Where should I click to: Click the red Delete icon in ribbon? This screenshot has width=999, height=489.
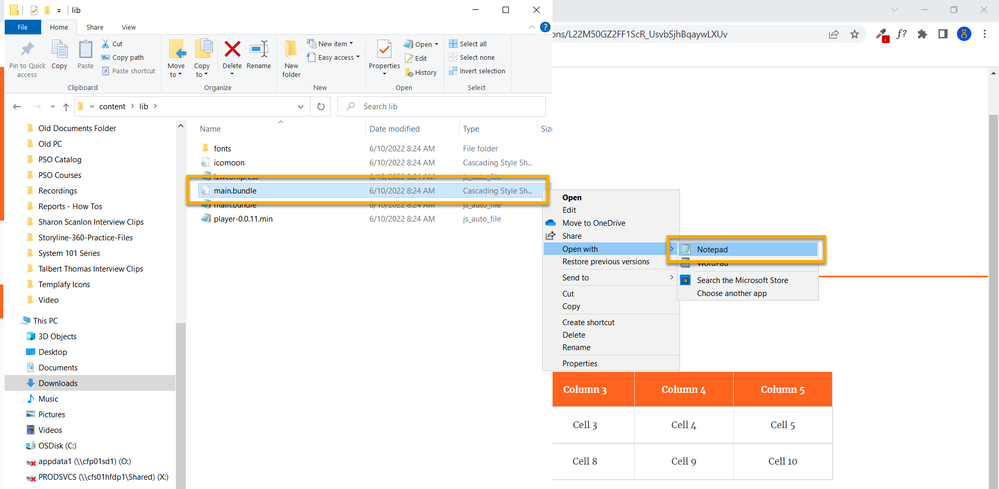(x=232, y=51)
